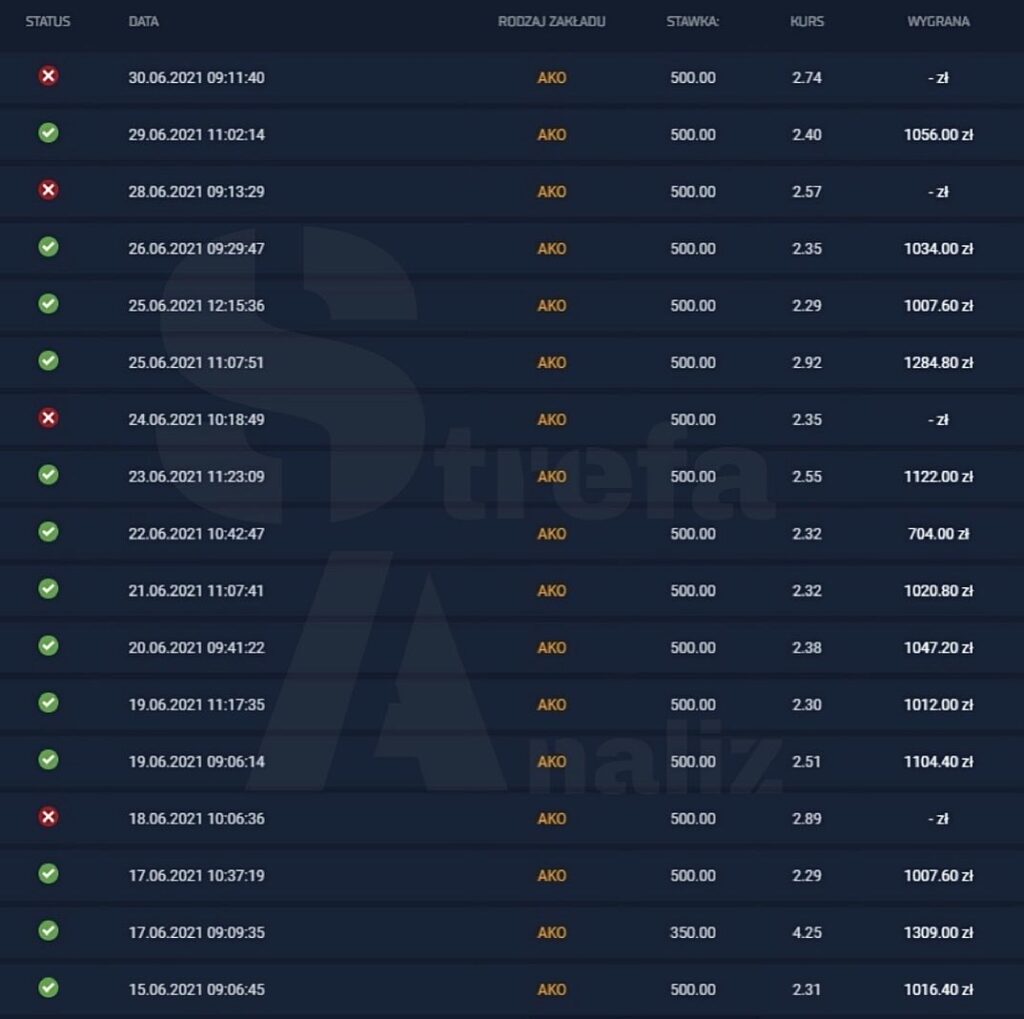
Task: Click the won status icon for 20.06.2021 09:41:22
Action: tap(48, 646)
